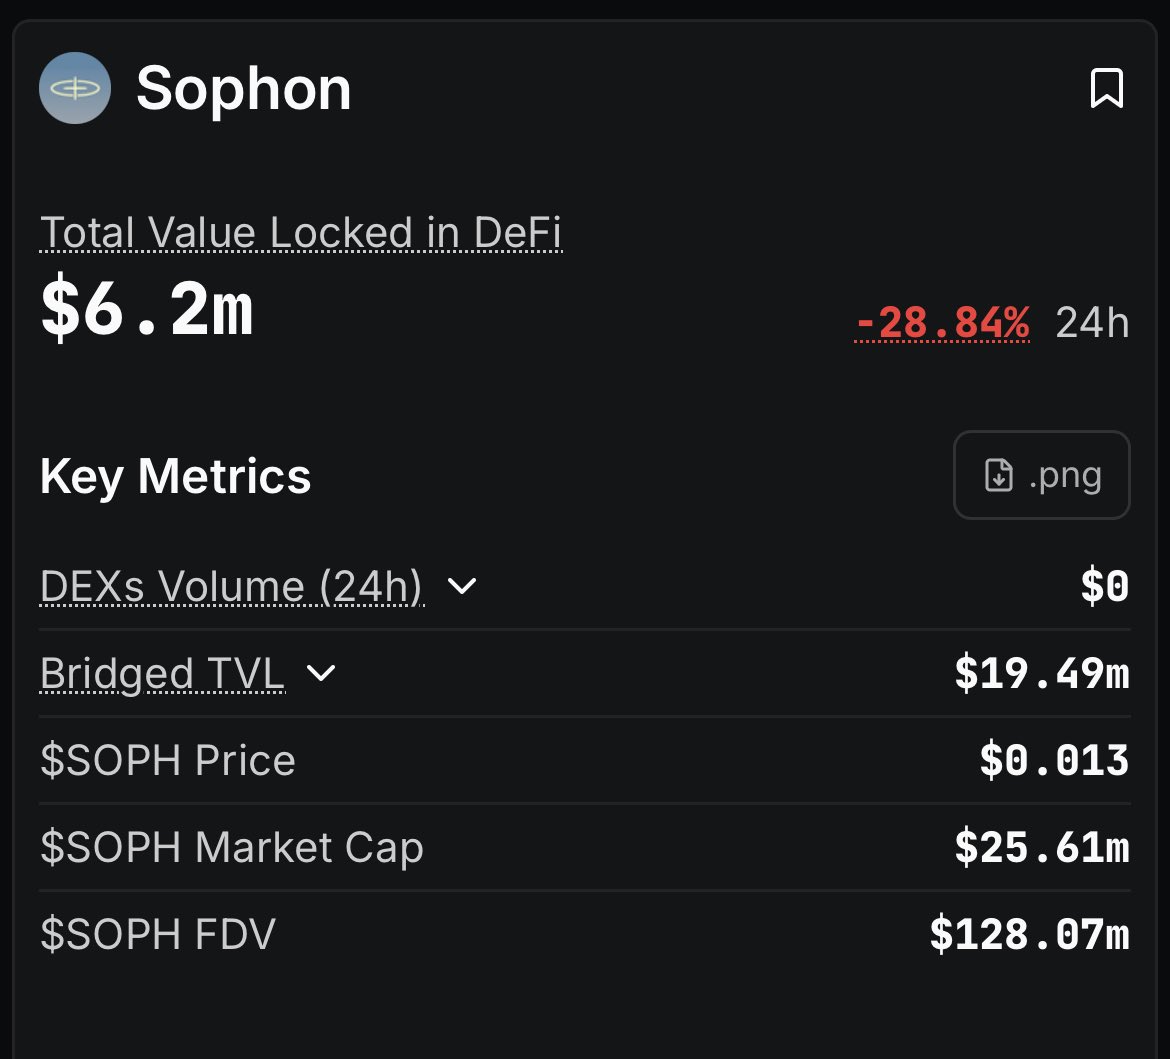
Task: Click the $128.07m FDV value
Action: (1029, 935)
